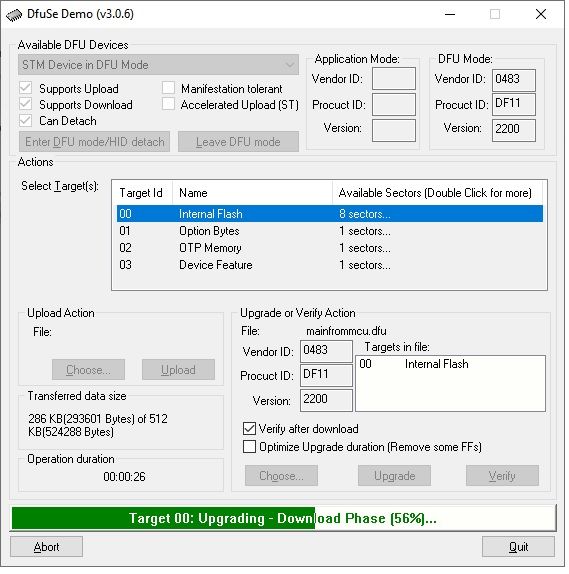The width and height of the screenshot is (569, 574).
Task: Click the Upload button
Action: 178,370
